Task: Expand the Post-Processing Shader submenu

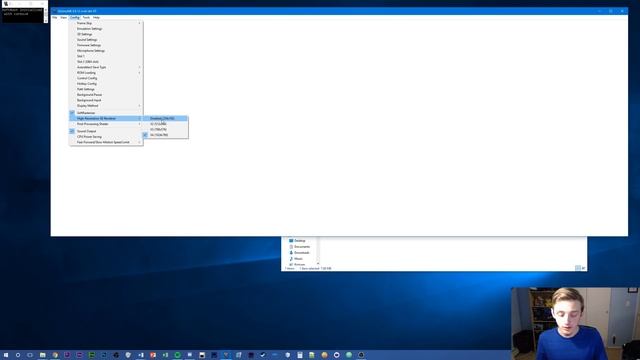Action: (106, 124)
